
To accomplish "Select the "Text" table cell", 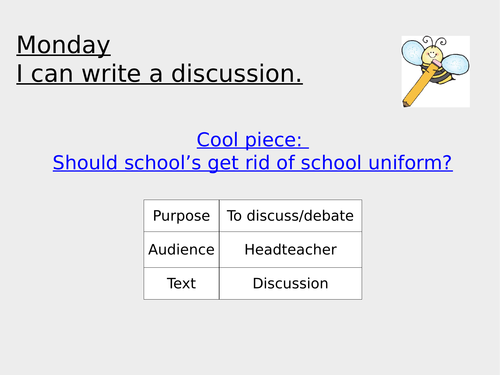I will [x=181, y=283].
